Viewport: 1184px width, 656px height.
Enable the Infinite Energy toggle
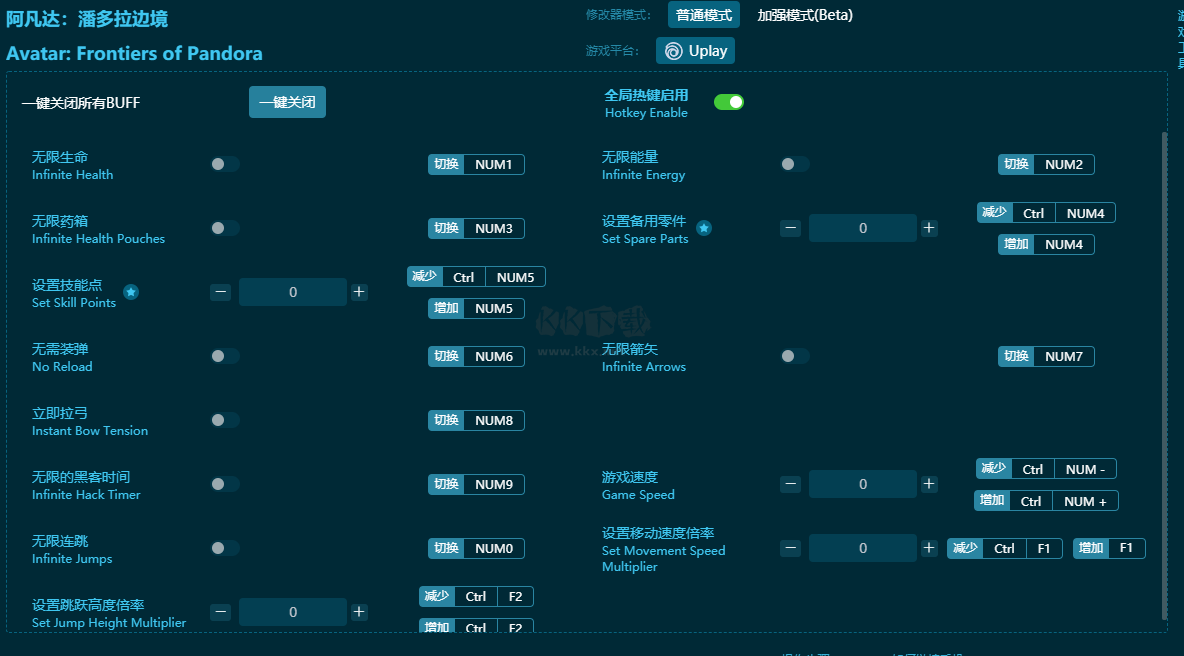794,165
